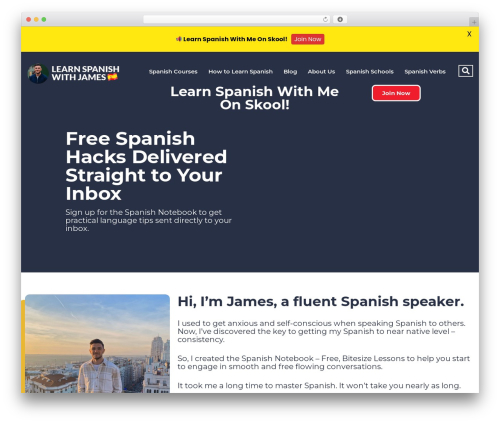Open the About Us page
500x423 pixels.
pyautogui.click(x=321, y=72)
